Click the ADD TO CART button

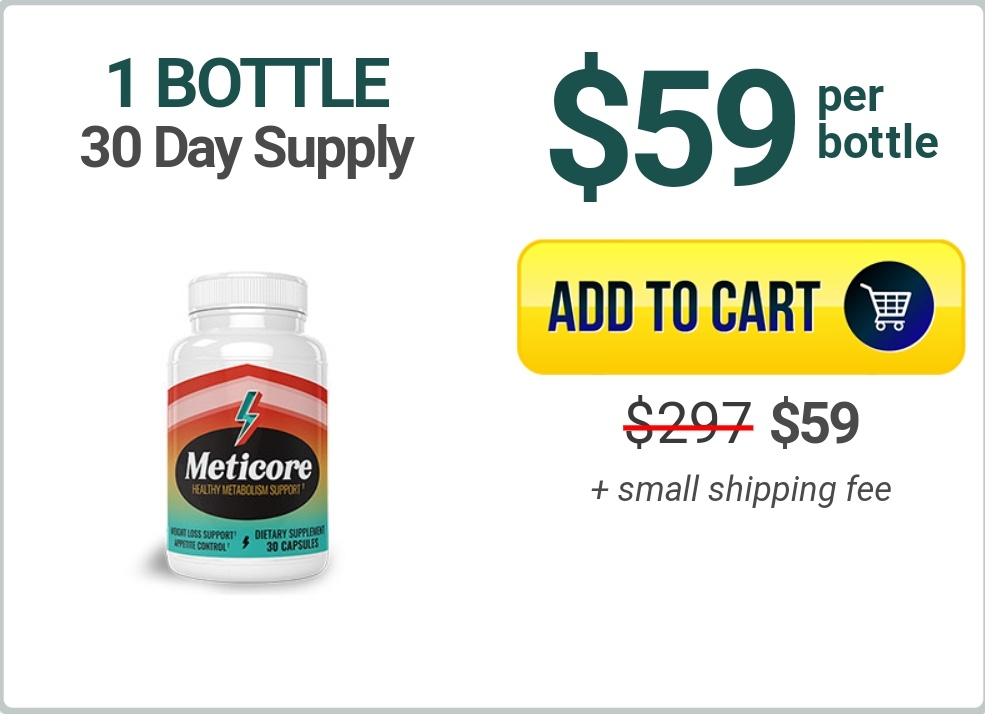point(741,307)
